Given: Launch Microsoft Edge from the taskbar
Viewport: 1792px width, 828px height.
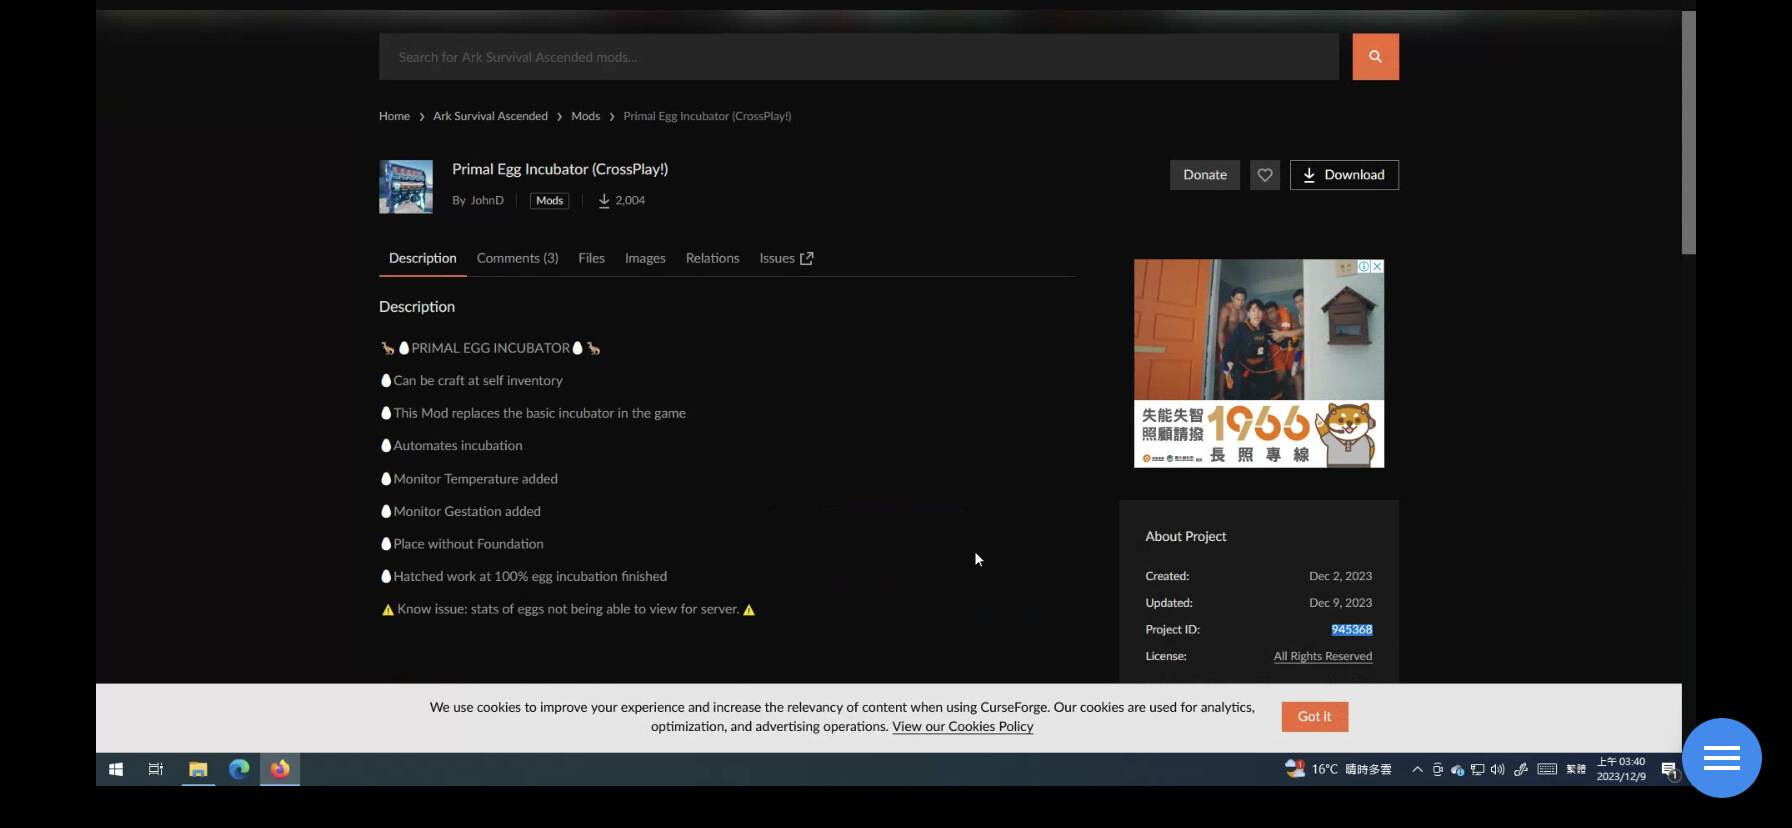Looking at the screenshot, I should (x=239, y=769).
